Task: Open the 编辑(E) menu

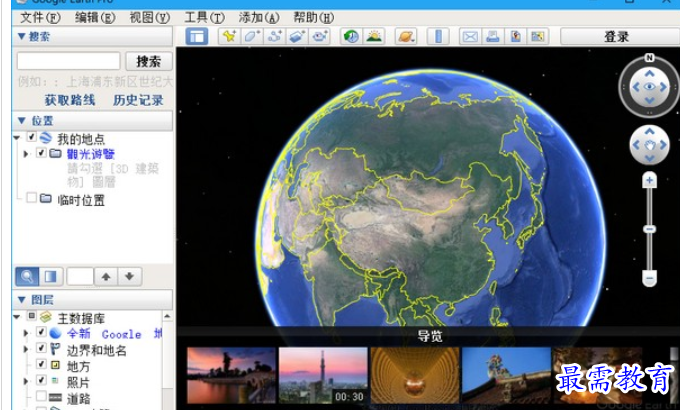Action: pyautogui.click(x=95, y=17)
